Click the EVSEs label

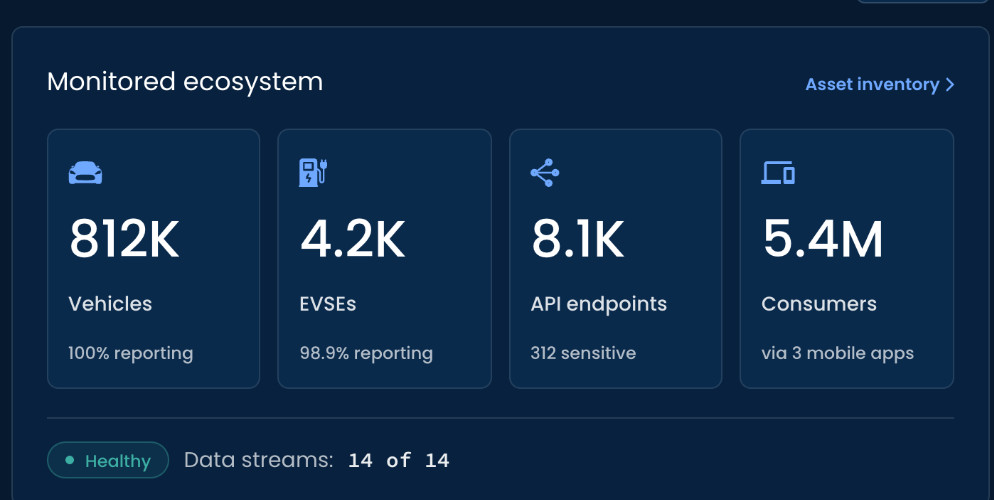(x=328, y=304)
